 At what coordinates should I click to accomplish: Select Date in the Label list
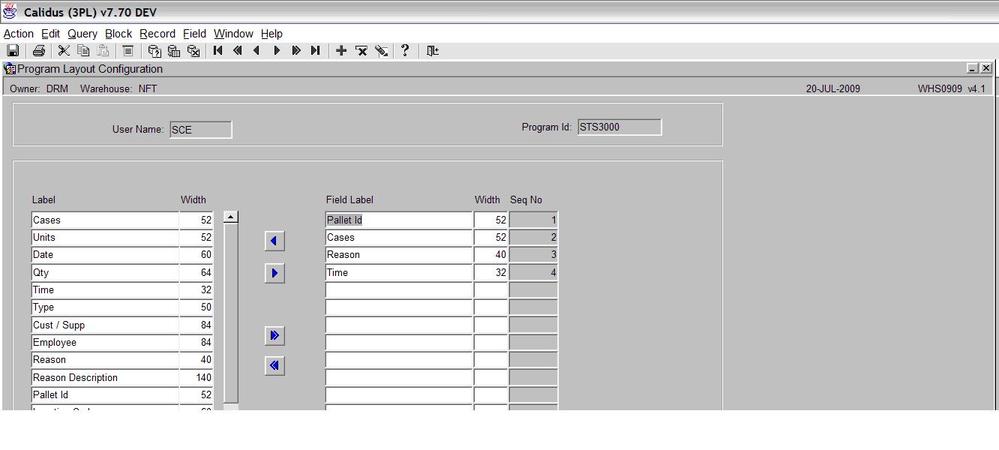(x=105, y=255)
